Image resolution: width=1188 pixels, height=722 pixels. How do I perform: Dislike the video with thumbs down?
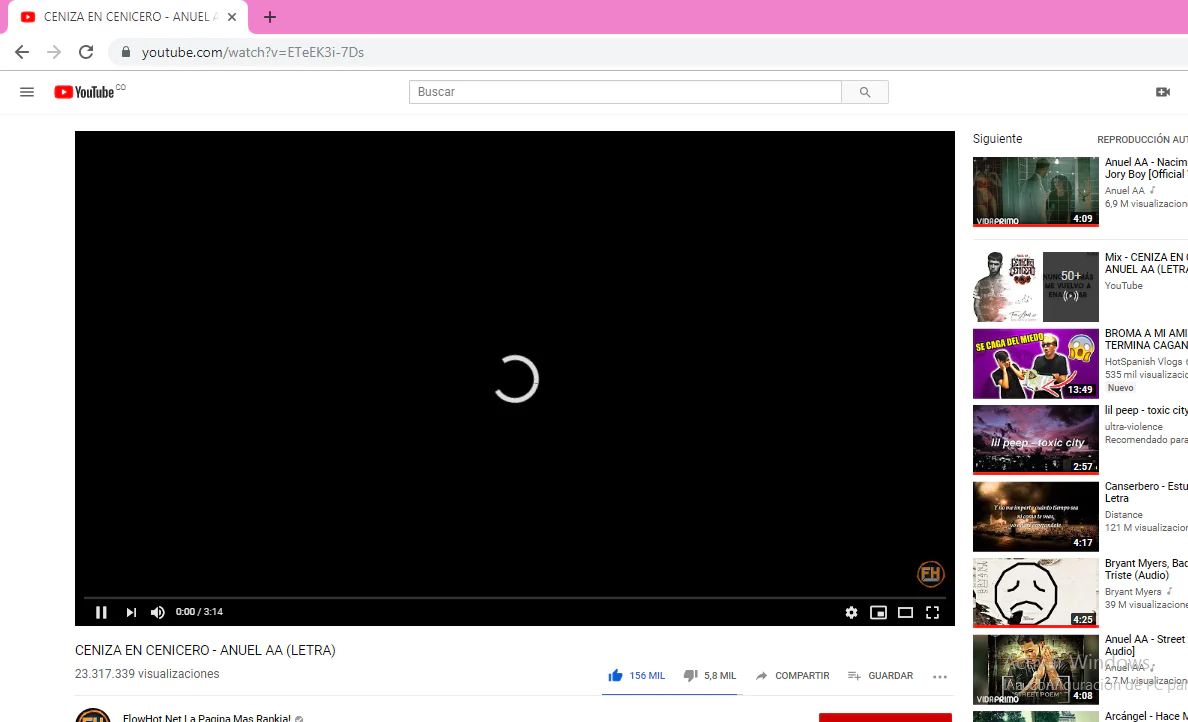(x=691, y=675)
